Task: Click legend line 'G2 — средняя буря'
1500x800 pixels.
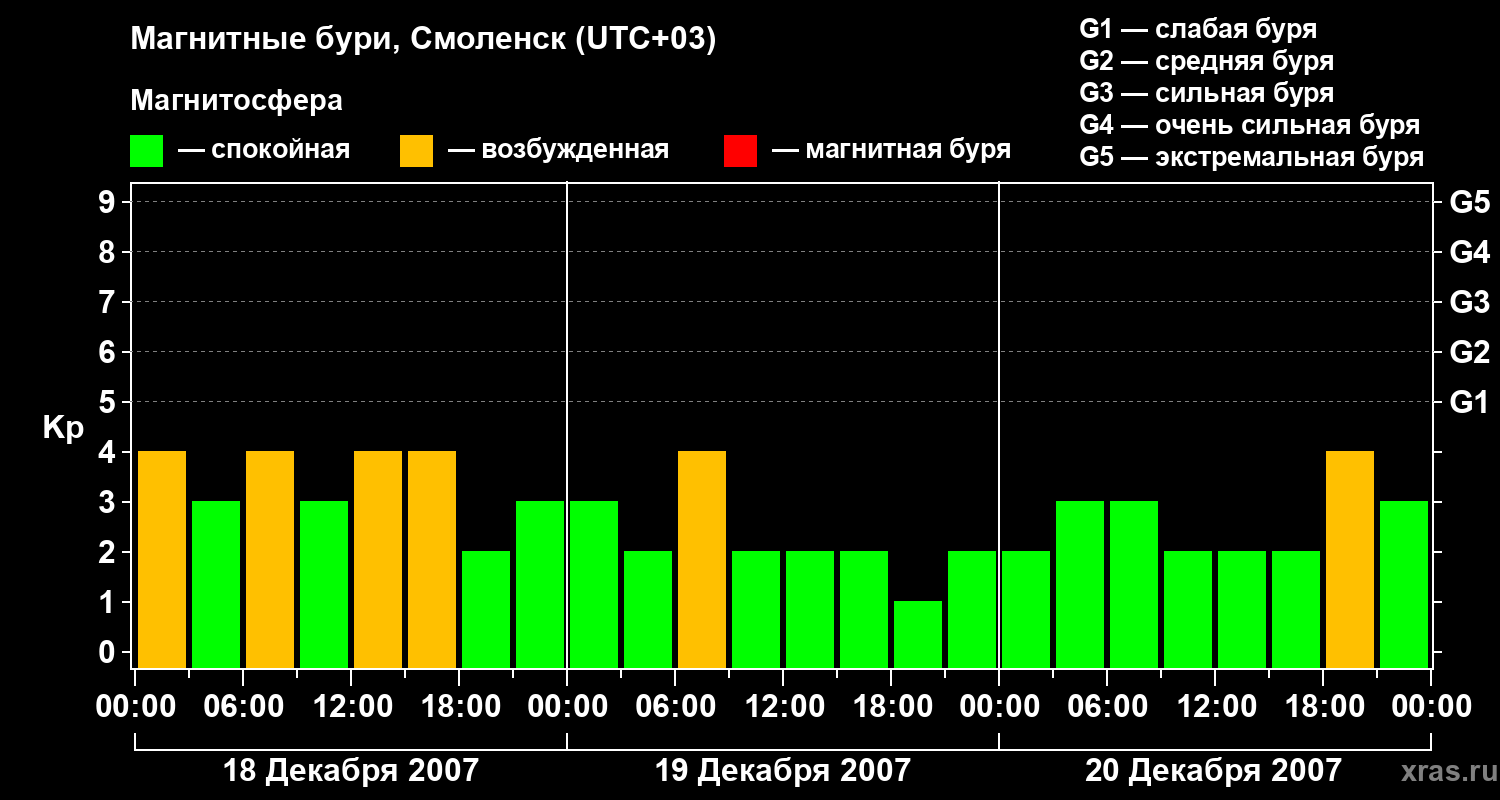Action: 1207,61
